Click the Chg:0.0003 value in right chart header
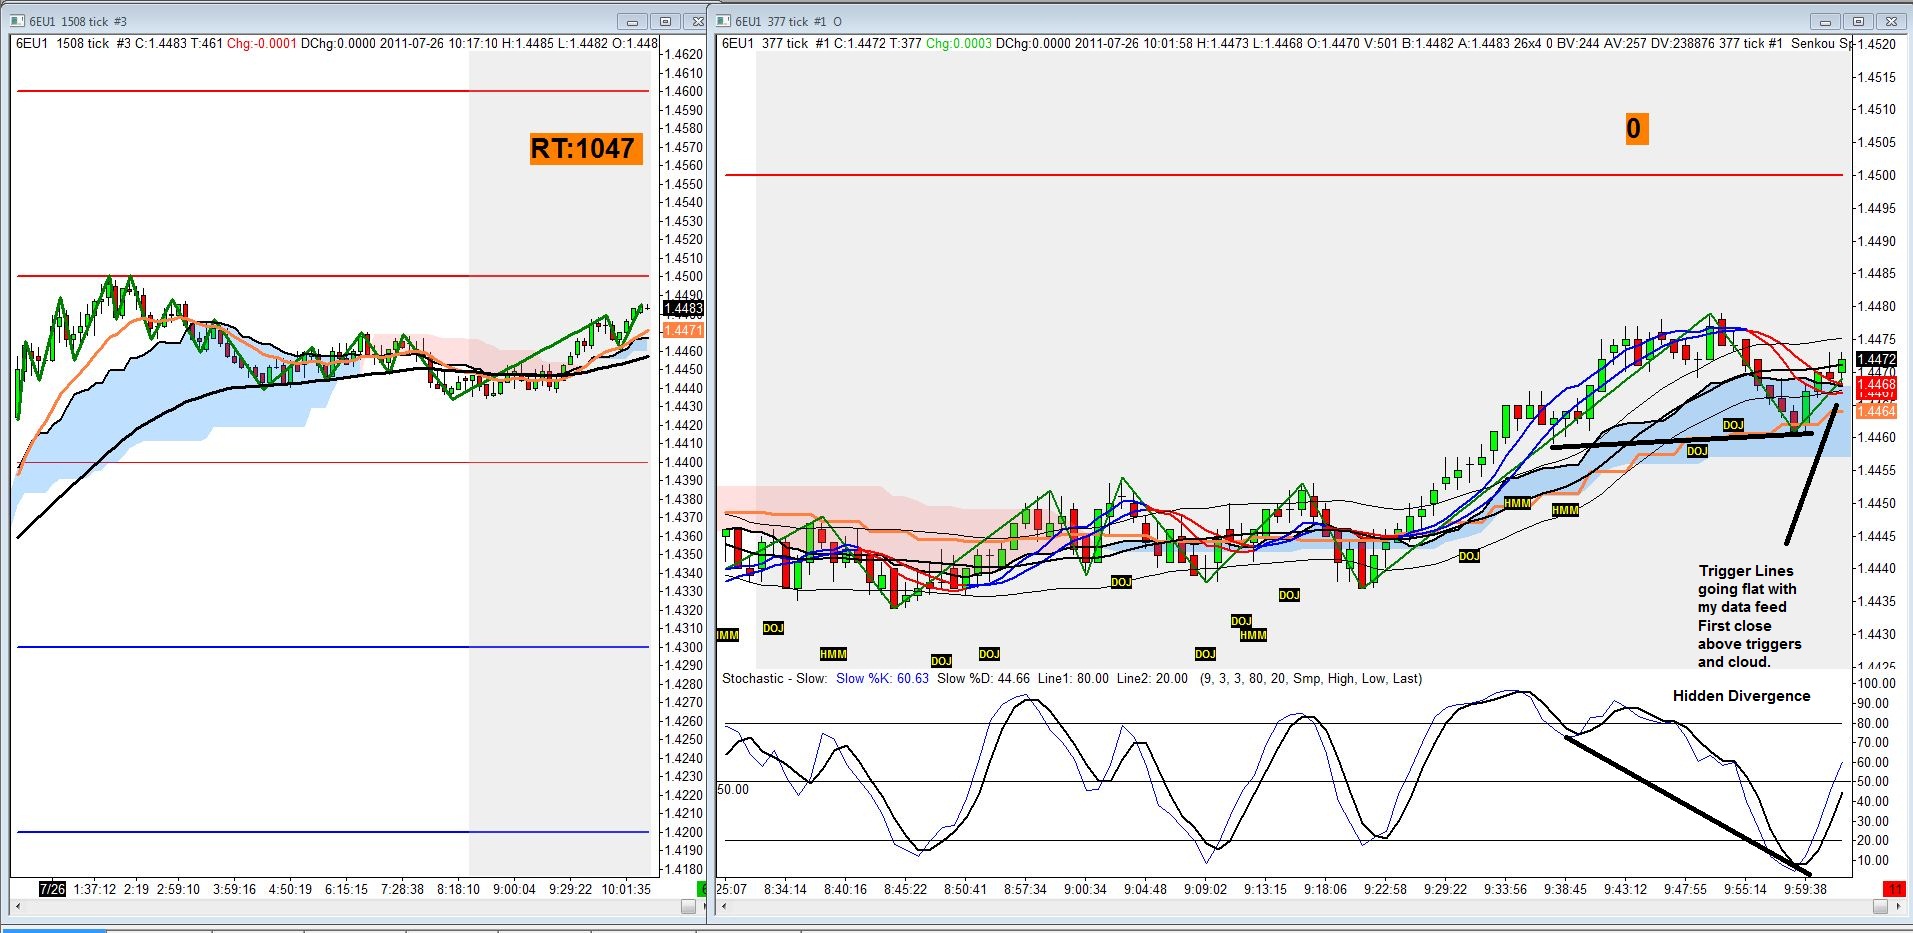This screenshot has width=1913, height=933. click(x=959, y=43)
